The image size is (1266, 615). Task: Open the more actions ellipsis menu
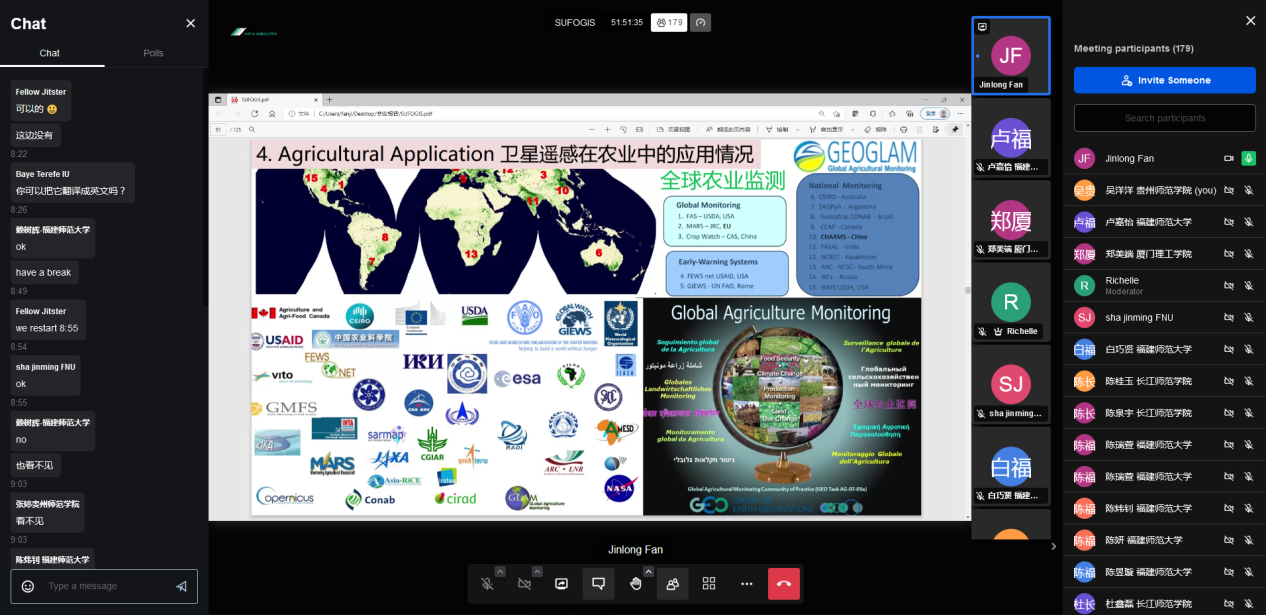coord(746,584)
